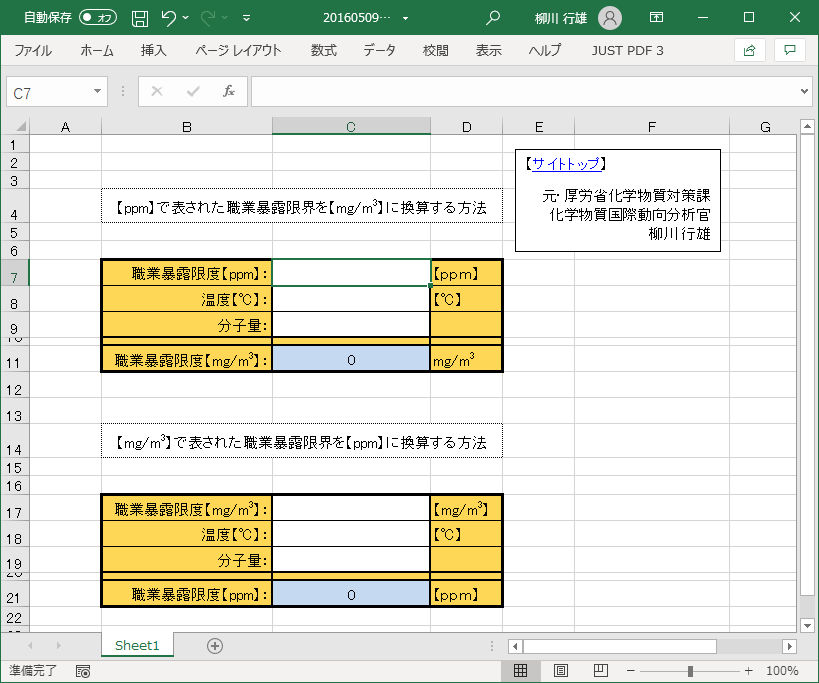Image resolution: width=819 pixels, height=683 pixels.
Task: Click the Share icon on ribbon
Action: tap(748, 50)
